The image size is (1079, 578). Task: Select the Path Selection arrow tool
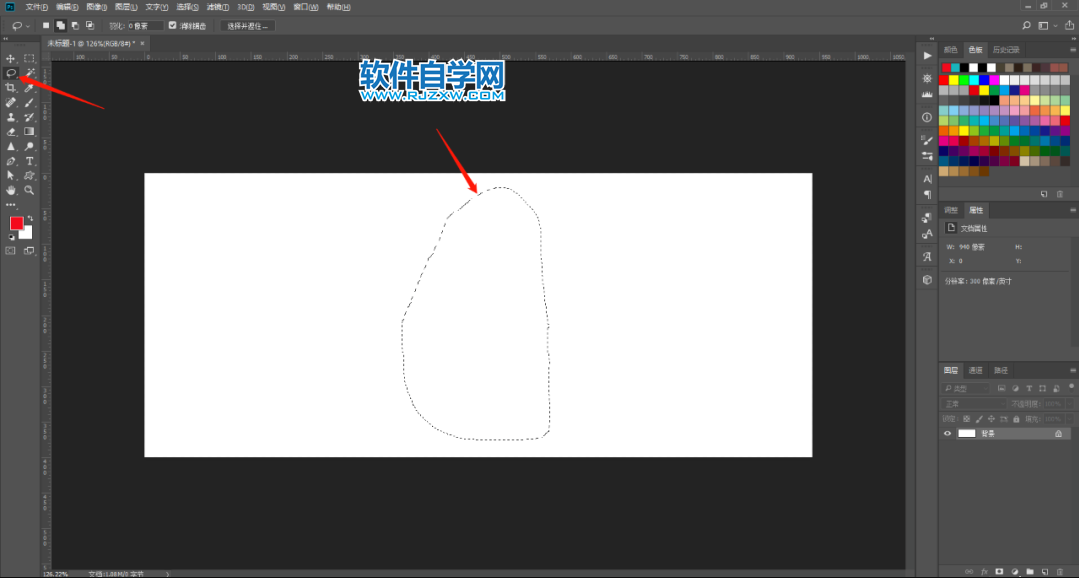[x=10, y=175]
